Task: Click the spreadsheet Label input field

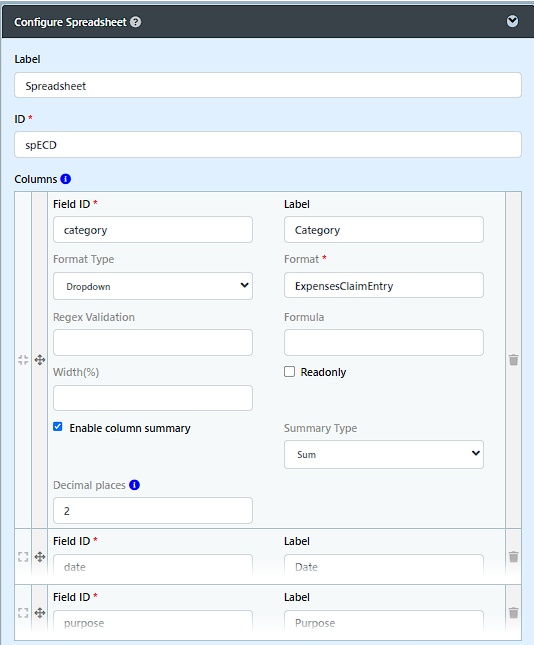Action: [x=268, y=86]
